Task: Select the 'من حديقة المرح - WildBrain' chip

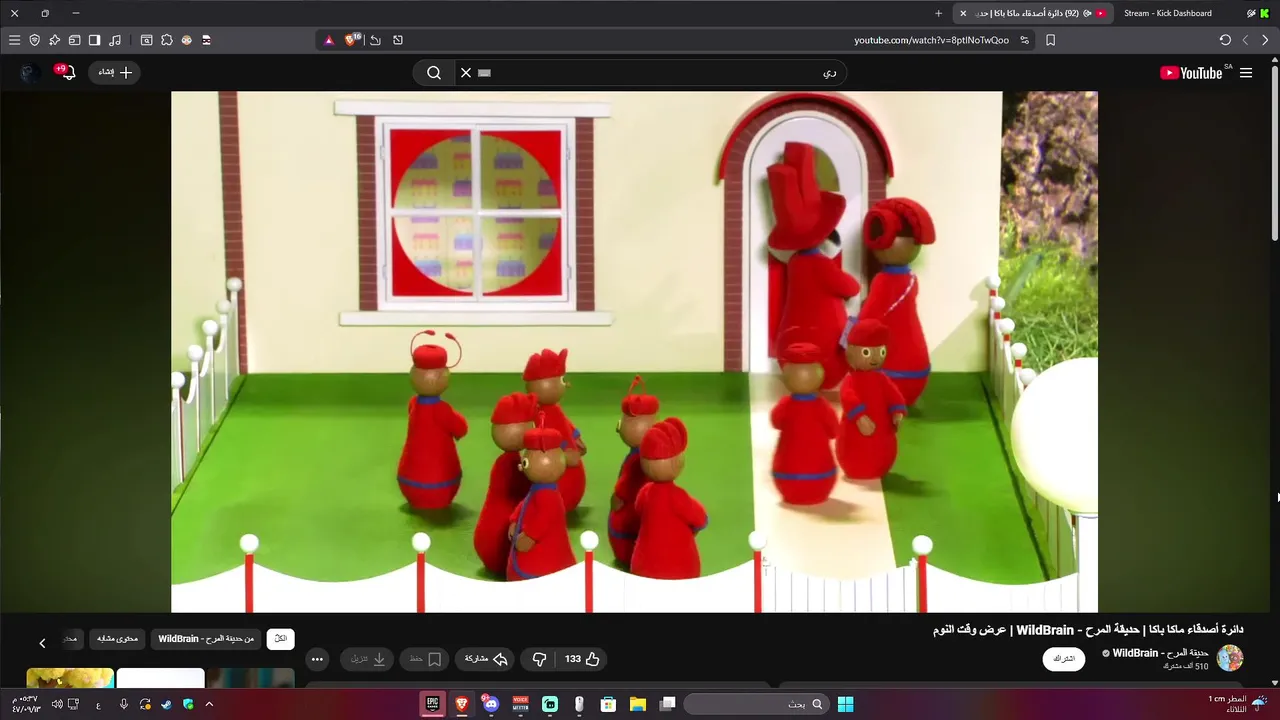Action: (206, 638)
